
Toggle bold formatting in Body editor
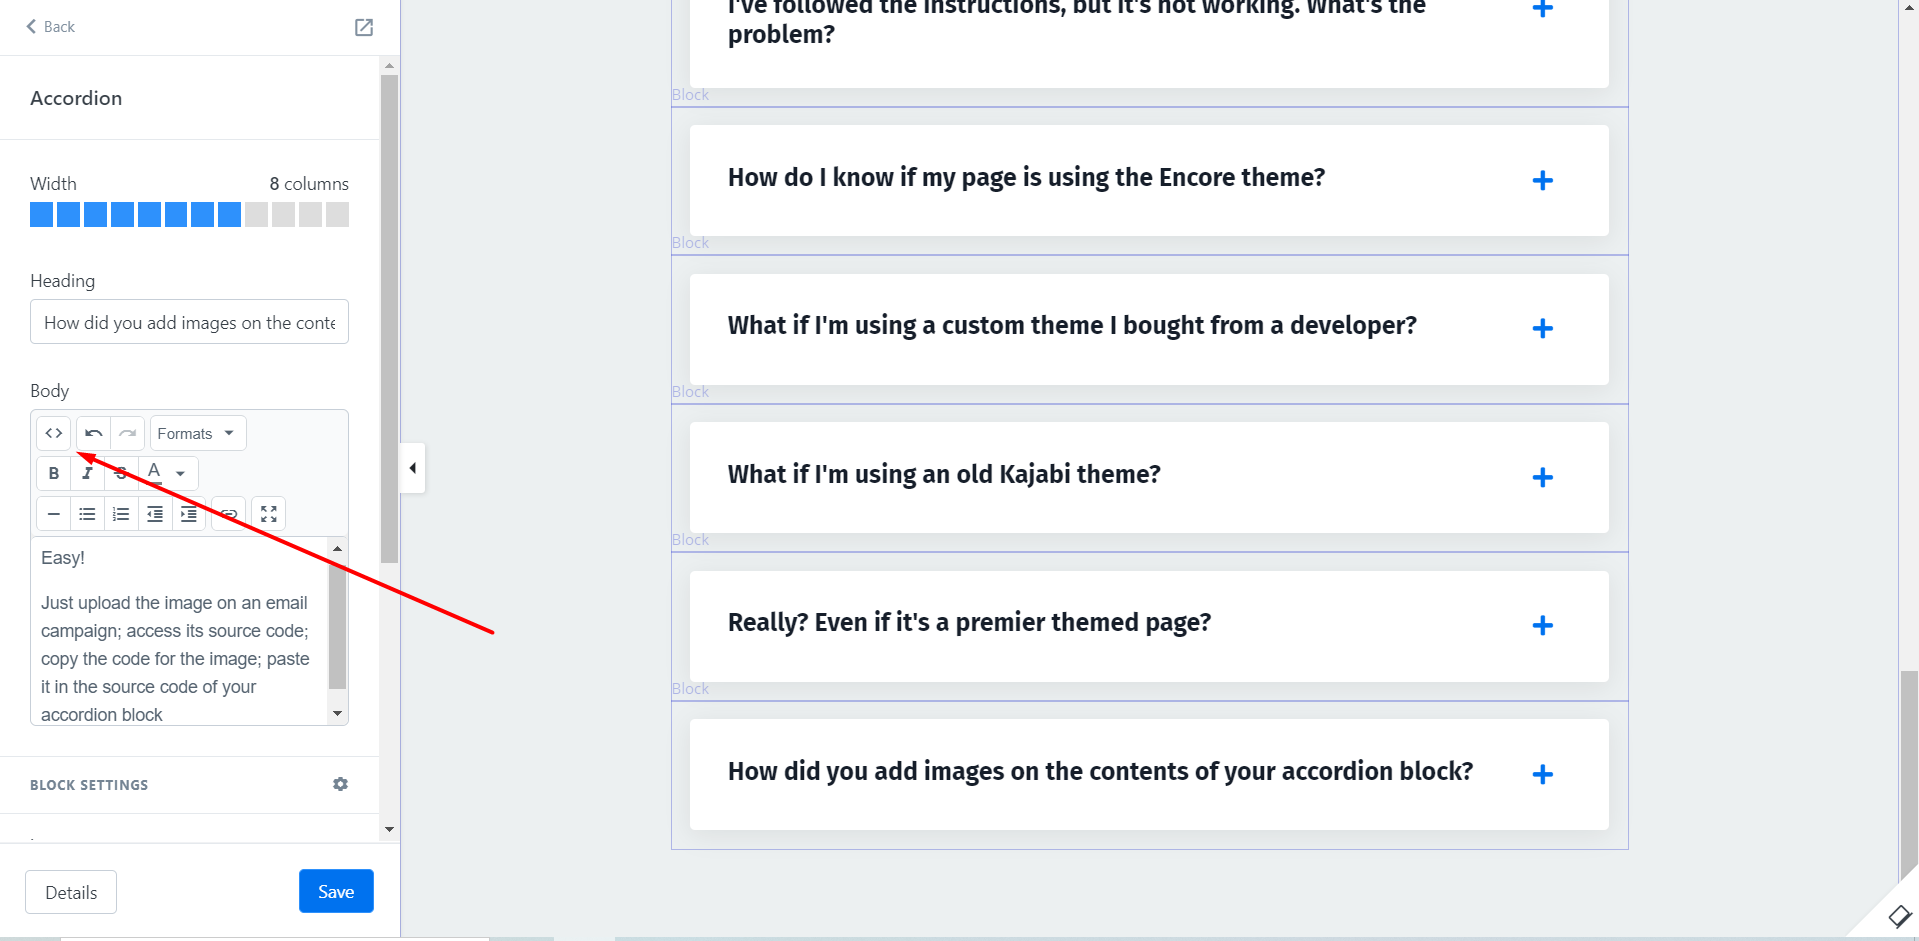pyautogui.click(x=54, y=473)
